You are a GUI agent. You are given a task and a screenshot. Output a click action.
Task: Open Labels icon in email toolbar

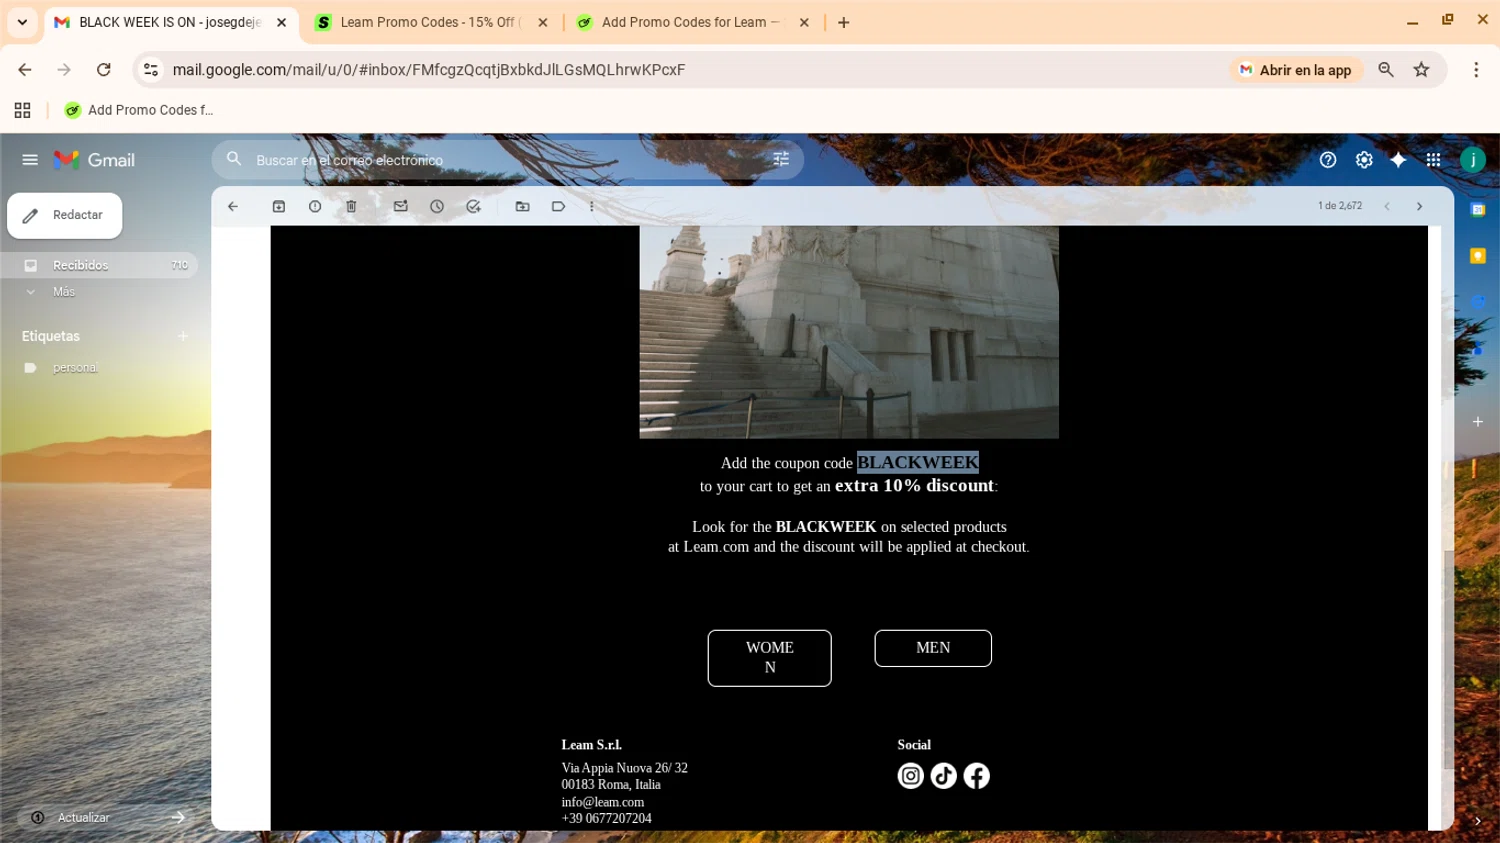pyautogui.click(x=559, y=207)
